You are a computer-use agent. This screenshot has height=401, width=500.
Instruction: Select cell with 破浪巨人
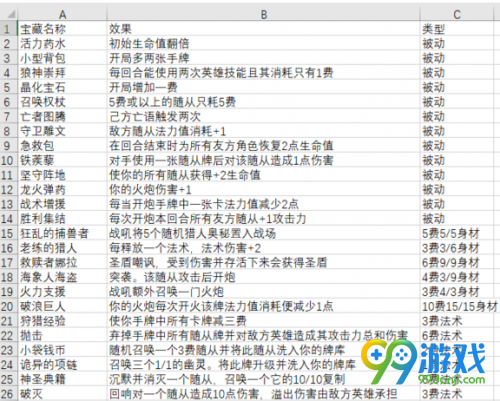(62, 306)
